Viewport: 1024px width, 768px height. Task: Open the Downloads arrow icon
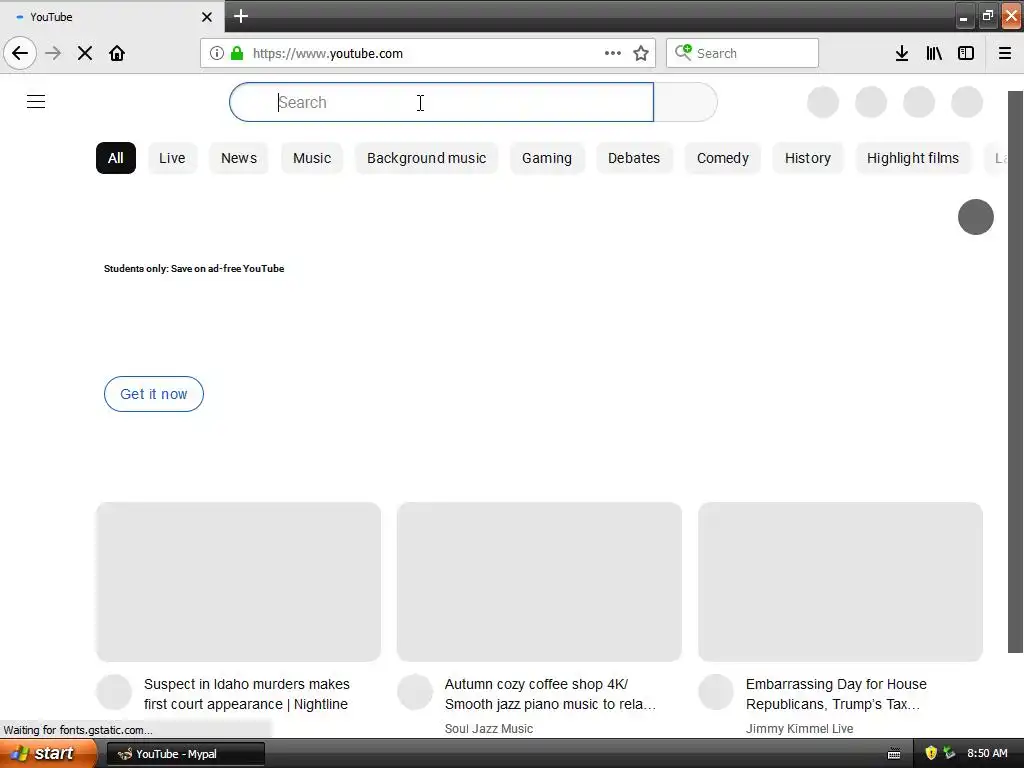tap(902, 53)
